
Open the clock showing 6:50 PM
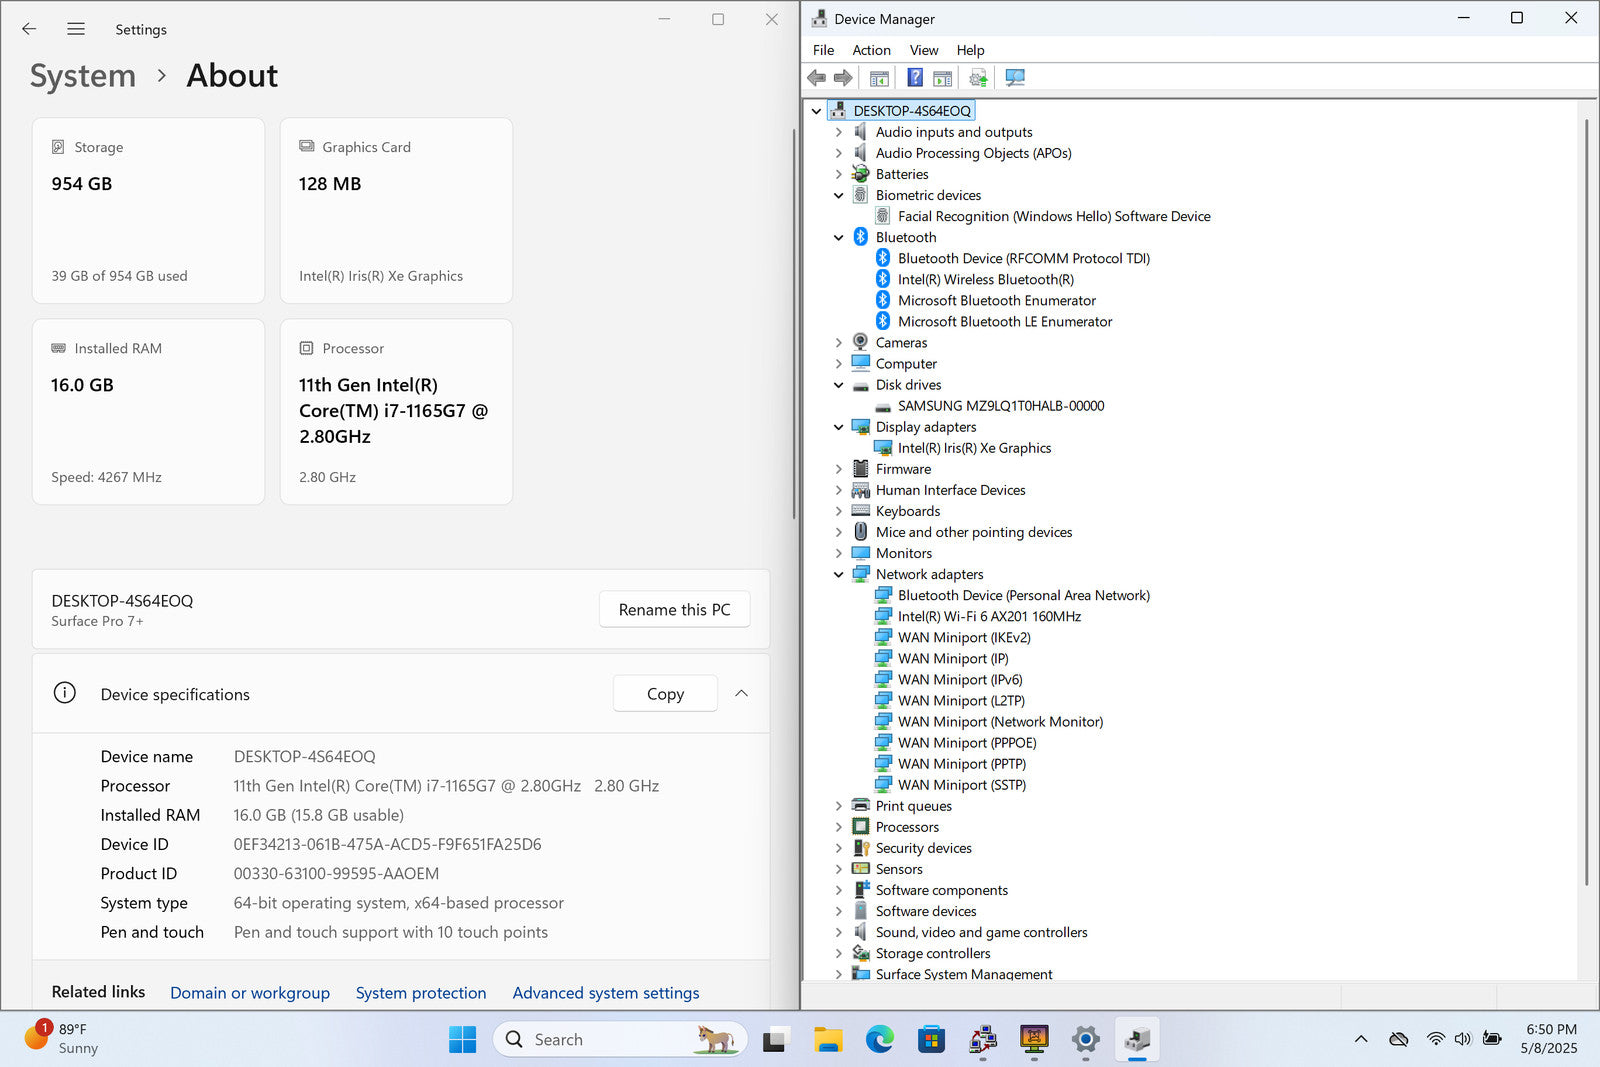(1550, 1039)
